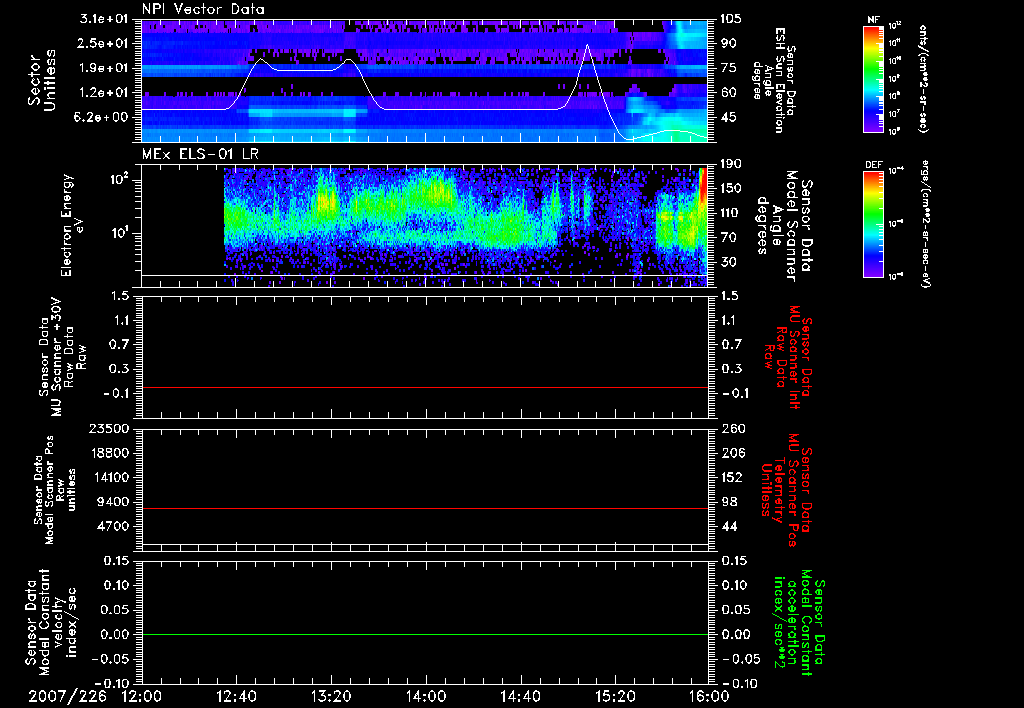The image size is (1024, 708).
Task: Click the '190' scanner angle tick value
Action: [731, 164]
